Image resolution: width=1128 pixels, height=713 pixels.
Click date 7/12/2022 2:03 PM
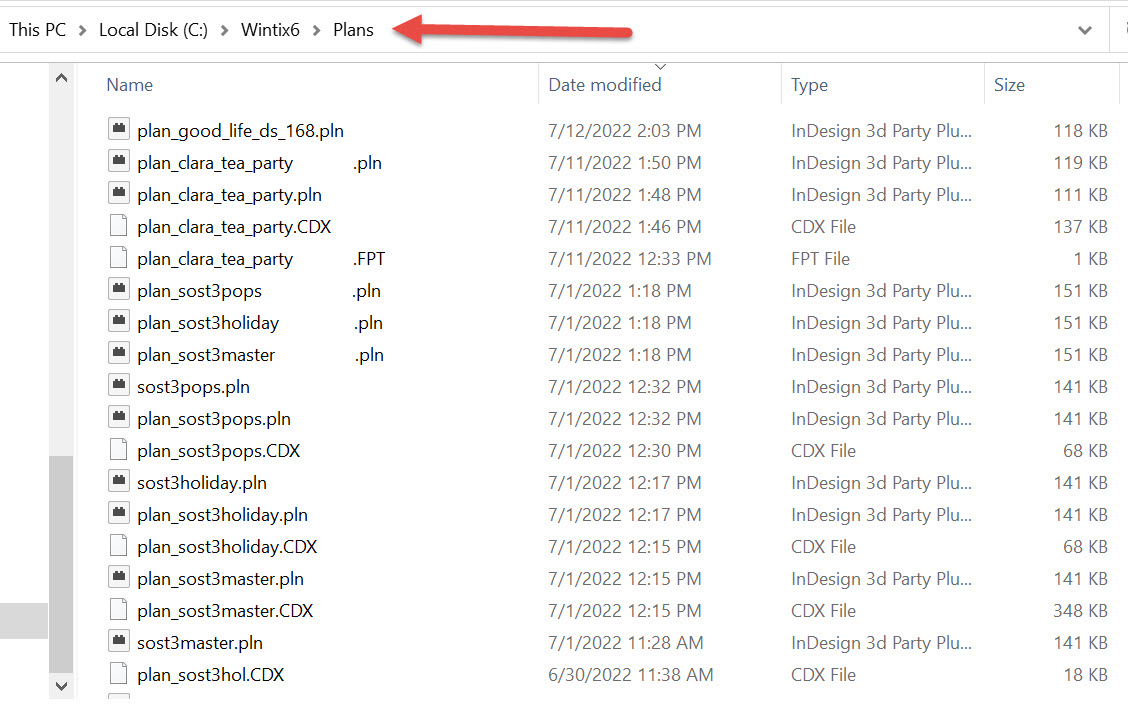(x=624, y=131)
